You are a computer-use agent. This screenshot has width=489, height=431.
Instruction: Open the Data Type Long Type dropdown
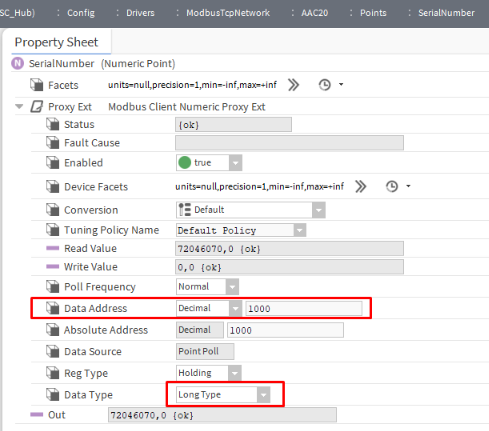[x=263, y=395]
